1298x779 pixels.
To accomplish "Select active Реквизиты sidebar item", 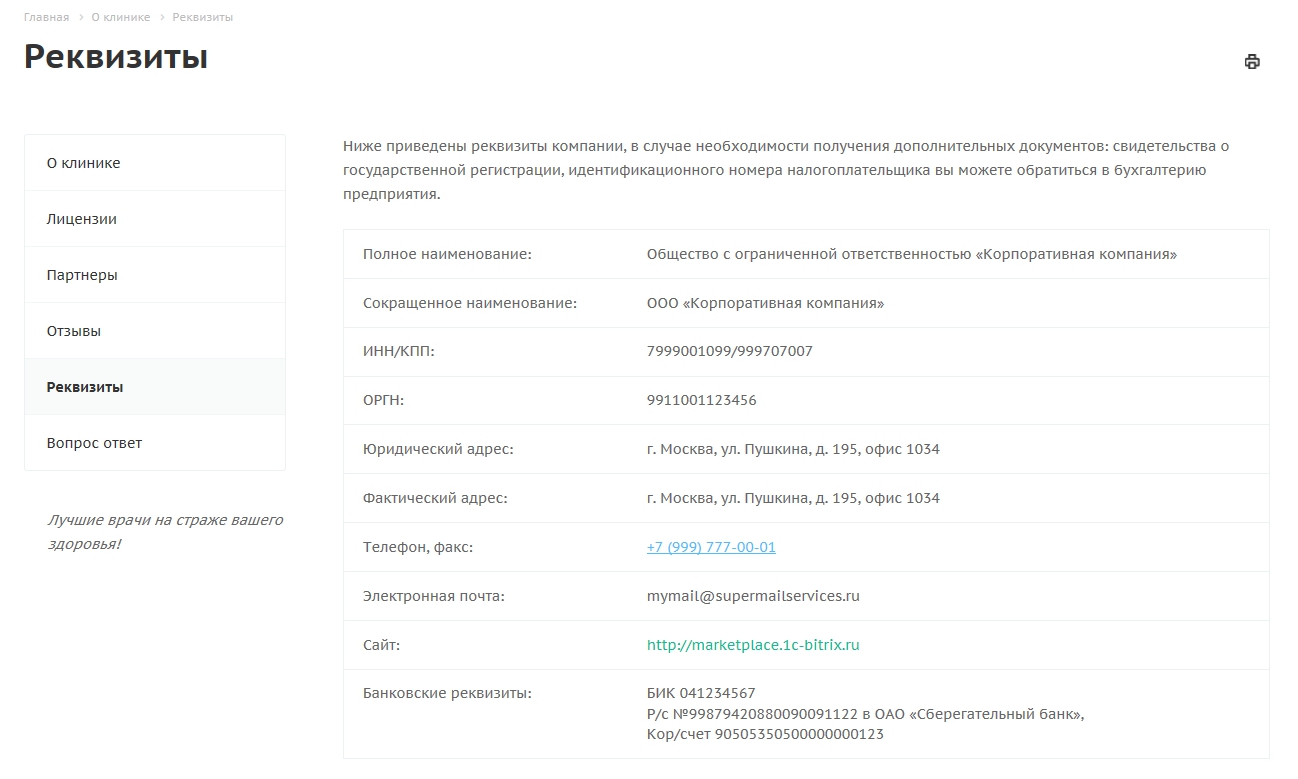I will pyautogui.click(x=155, y=387).
